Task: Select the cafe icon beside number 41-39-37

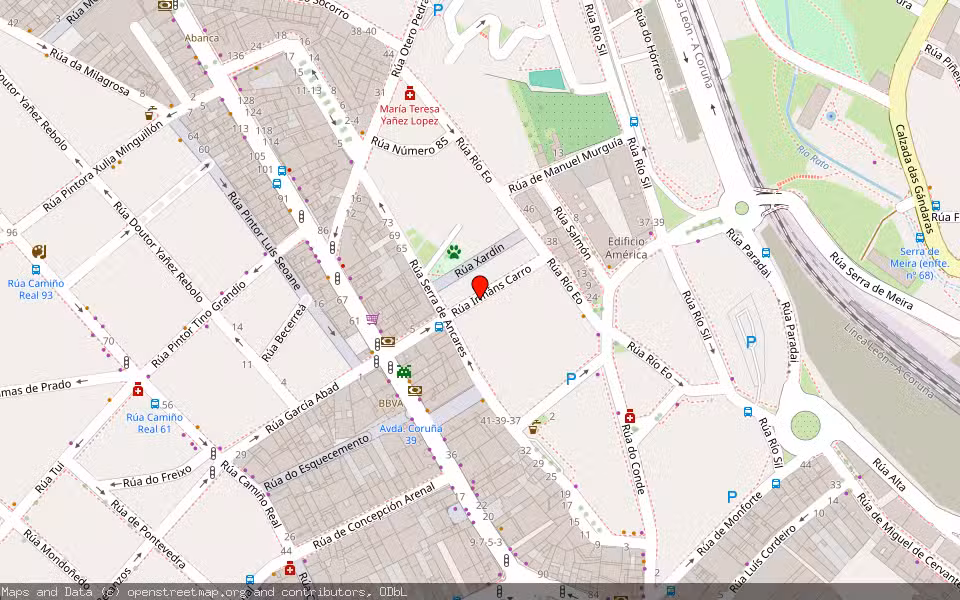Action: tap(534, 427)
